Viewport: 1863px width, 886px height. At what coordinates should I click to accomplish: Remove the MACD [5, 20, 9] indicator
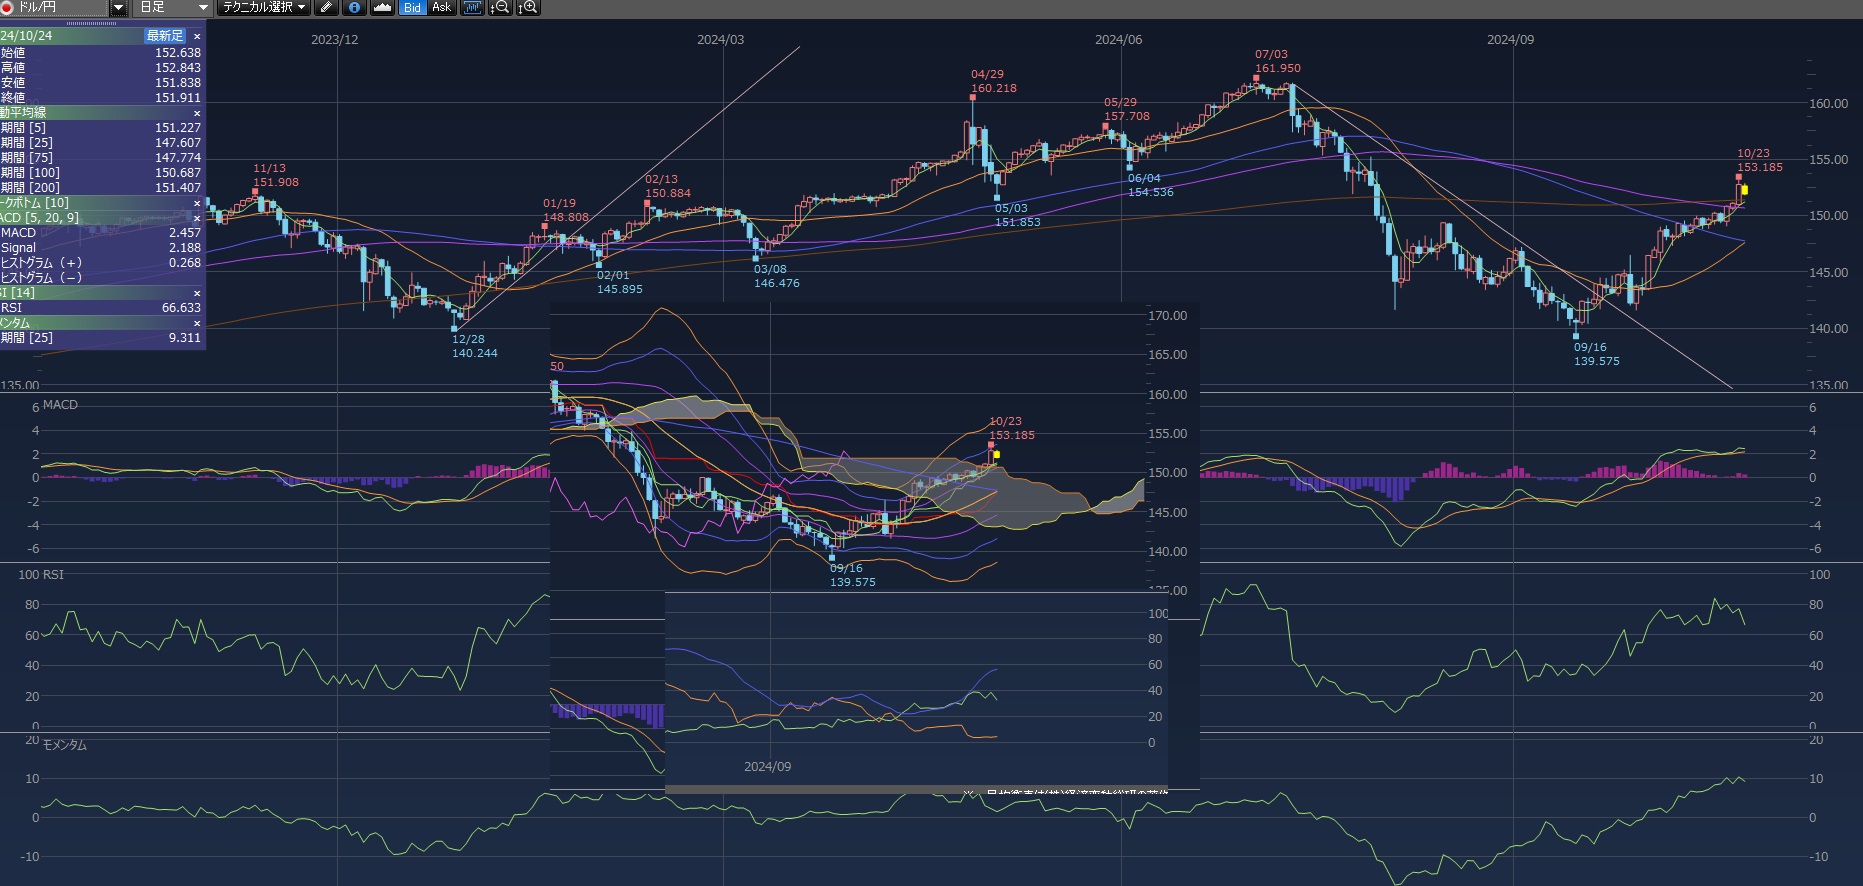coord(197,218)
